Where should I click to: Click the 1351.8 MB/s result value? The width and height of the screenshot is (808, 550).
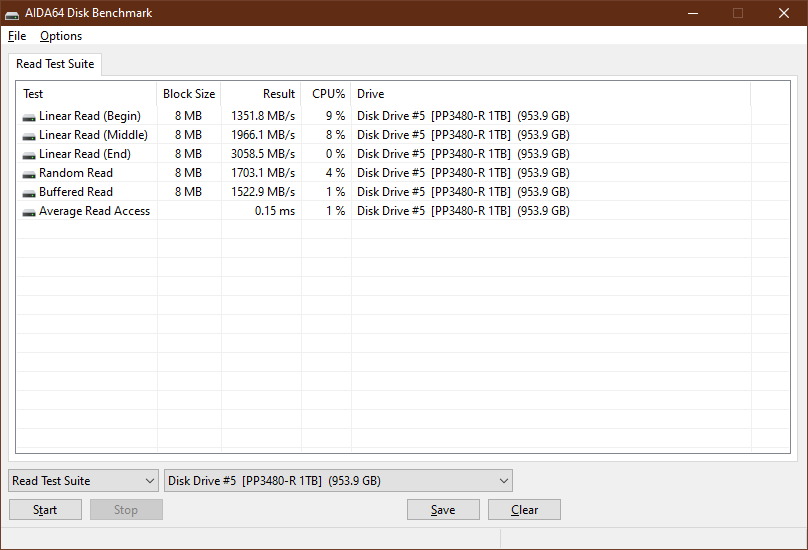point(263,116)
